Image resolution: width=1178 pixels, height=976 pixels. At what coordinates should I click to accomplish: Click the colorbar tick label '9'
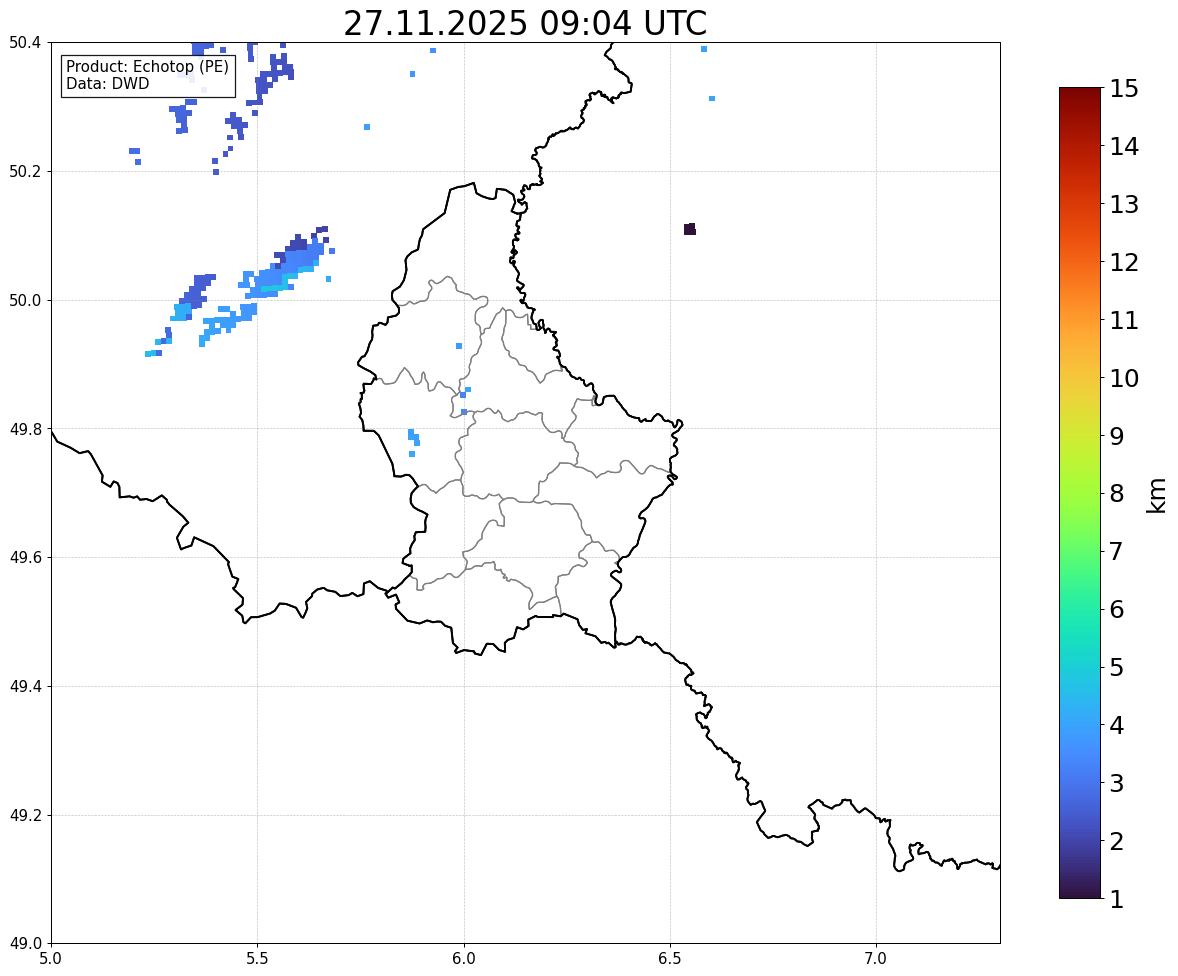[x=1117, y=436]
